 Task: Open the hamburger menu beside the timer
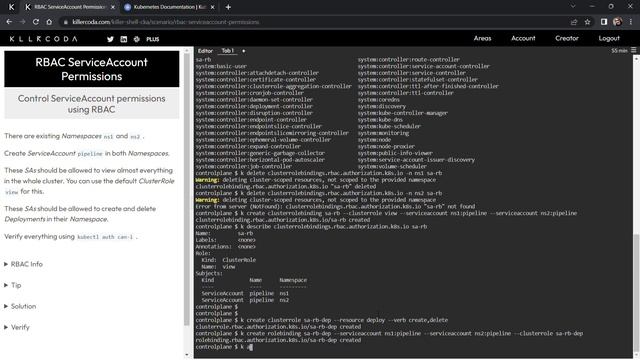click(633, 50)
